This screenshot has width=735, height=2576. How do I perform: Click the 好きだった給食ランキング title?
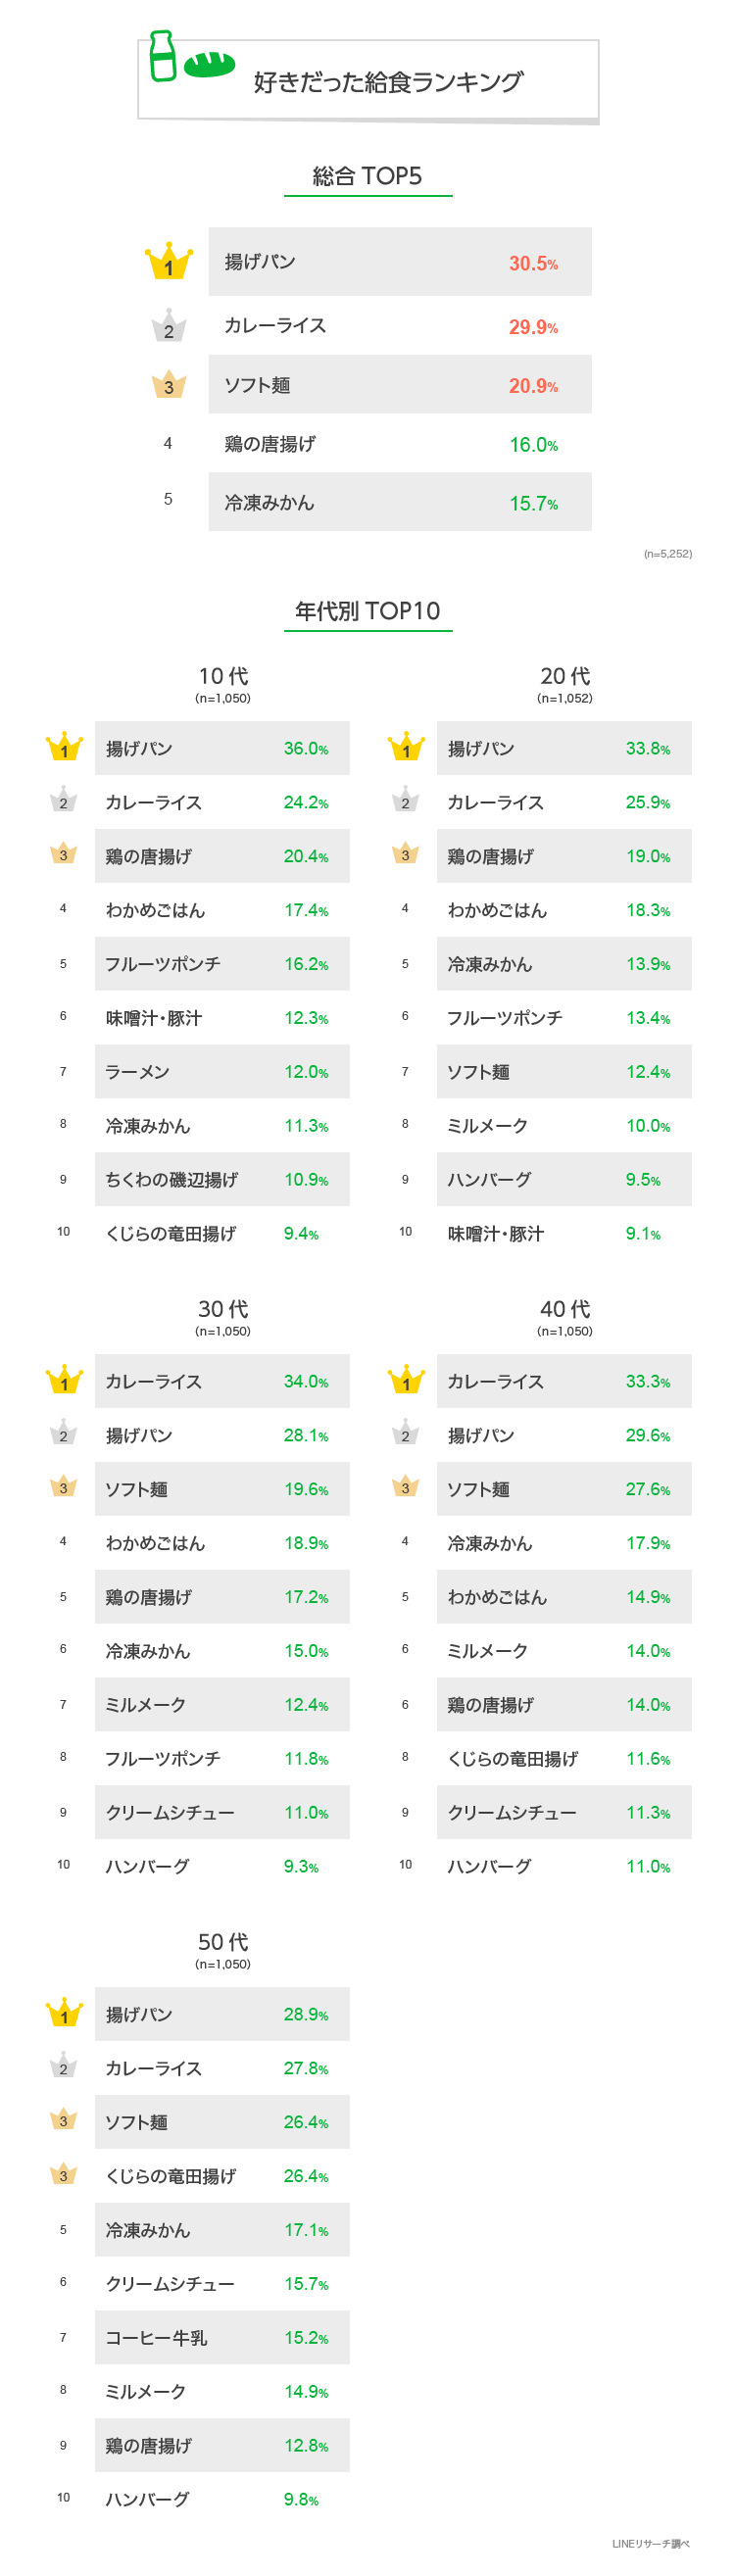(388, 82)
